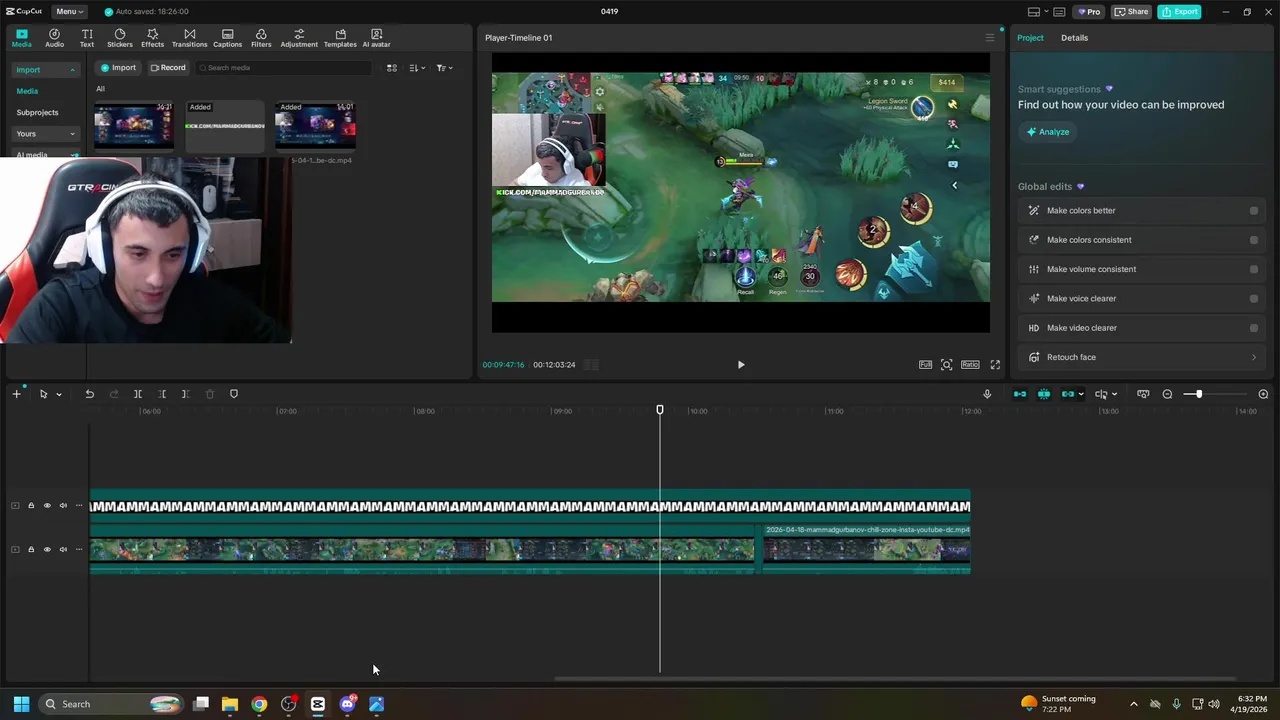This screenshot has width=1280, height=720.
Task: Click the timeline zoom in magnifier
Action: (1263, 394)
